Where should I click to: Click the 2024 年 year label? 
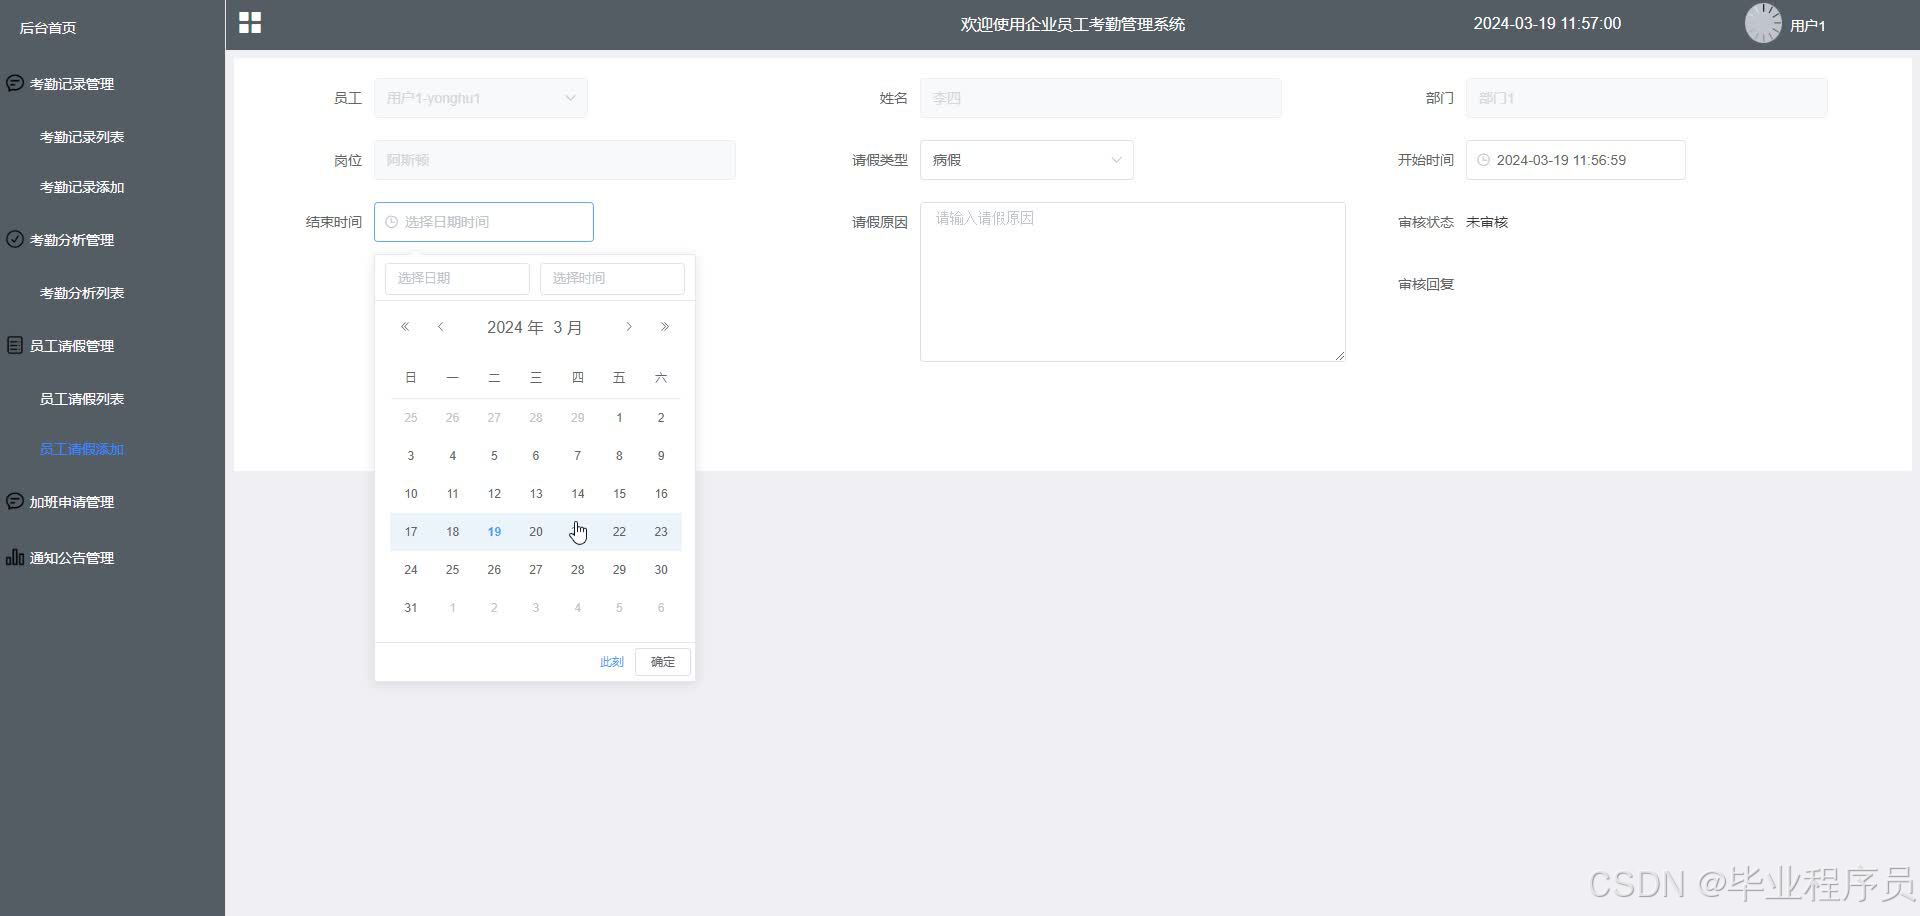[x=515, y=327]
